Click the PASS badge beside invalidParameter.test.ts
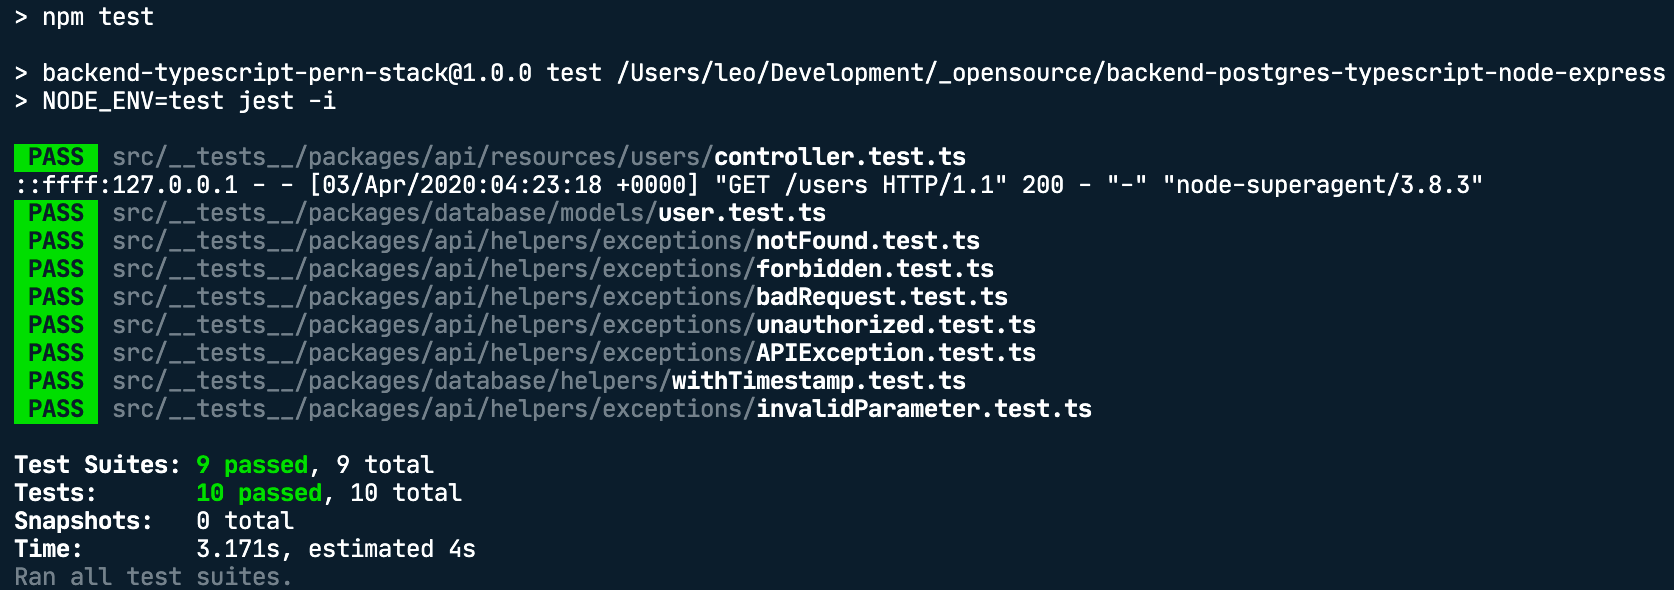1674x590 pixels. [56, 409]
